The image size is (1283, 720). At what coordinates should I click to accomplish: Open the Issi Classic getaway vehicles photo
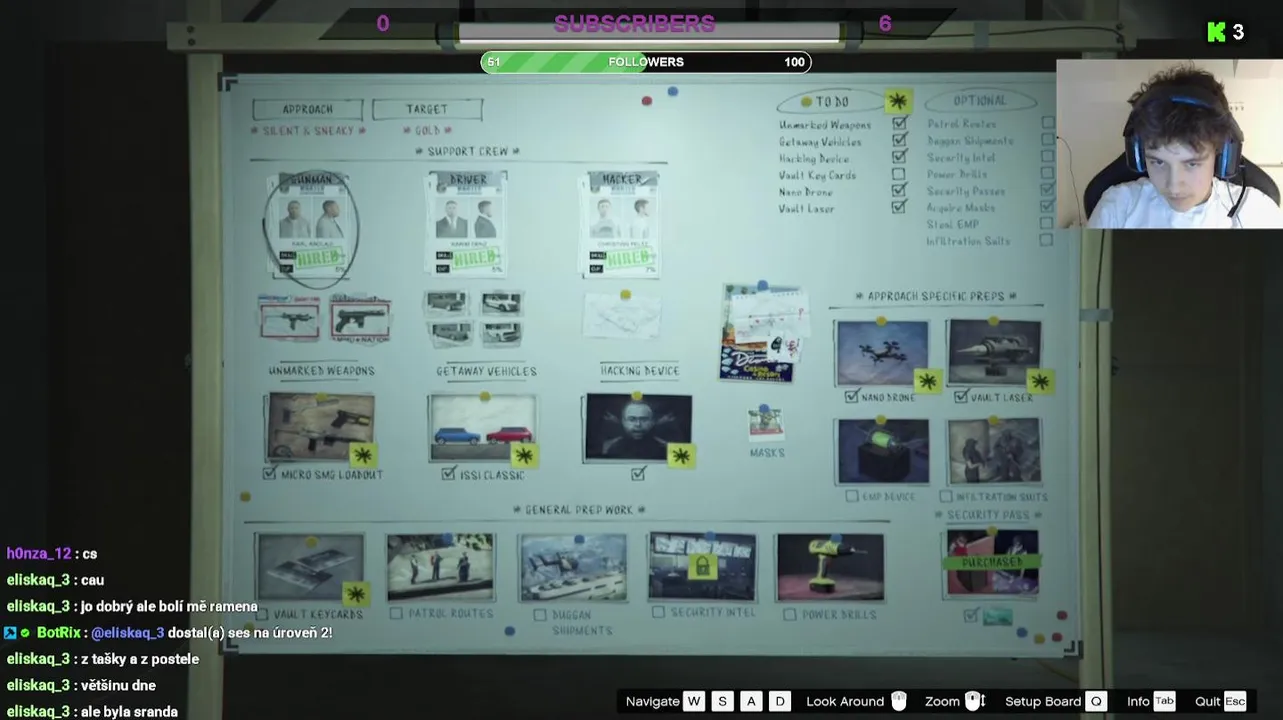tap(482, 427)
